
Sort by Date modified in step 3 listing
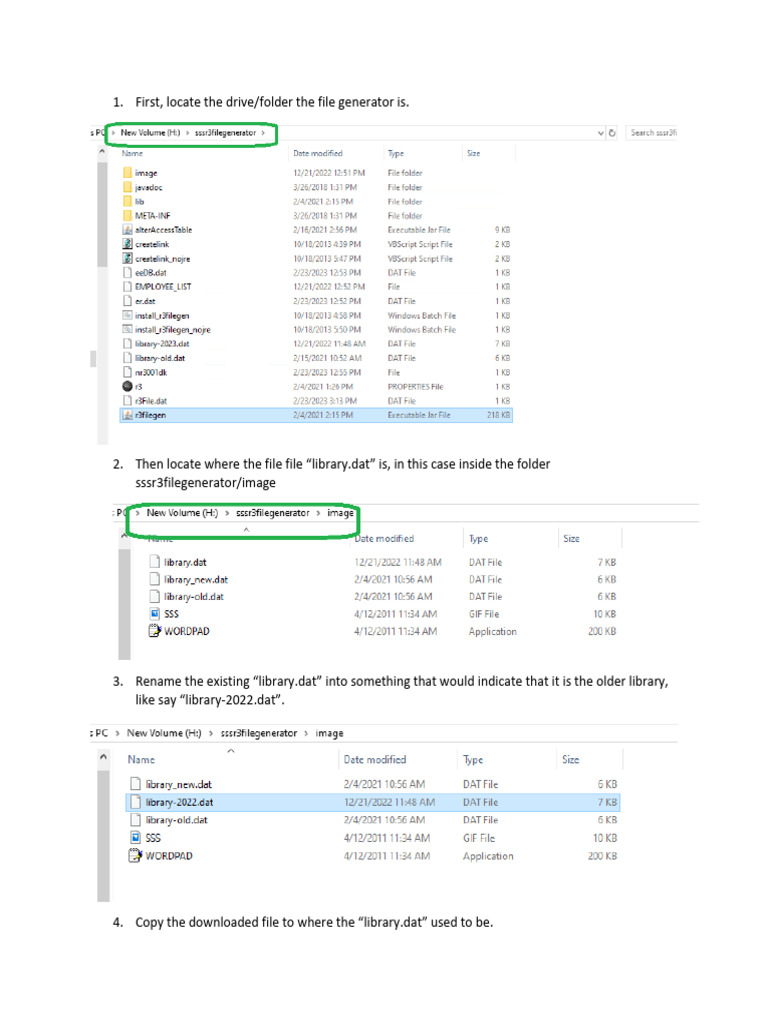click(x=375, y=760)
